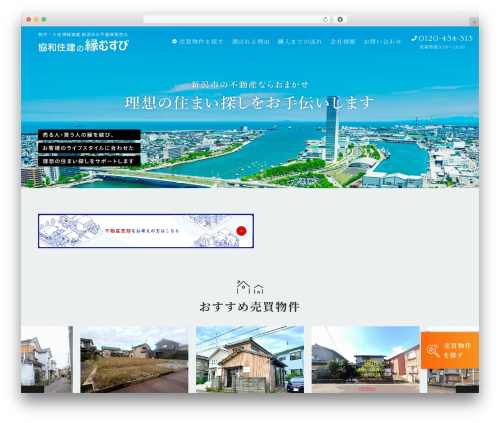The width and height of the screenshot is (500, 423).
Task: Open the narrow street property thumbnail
Action: tap(47, 359)
